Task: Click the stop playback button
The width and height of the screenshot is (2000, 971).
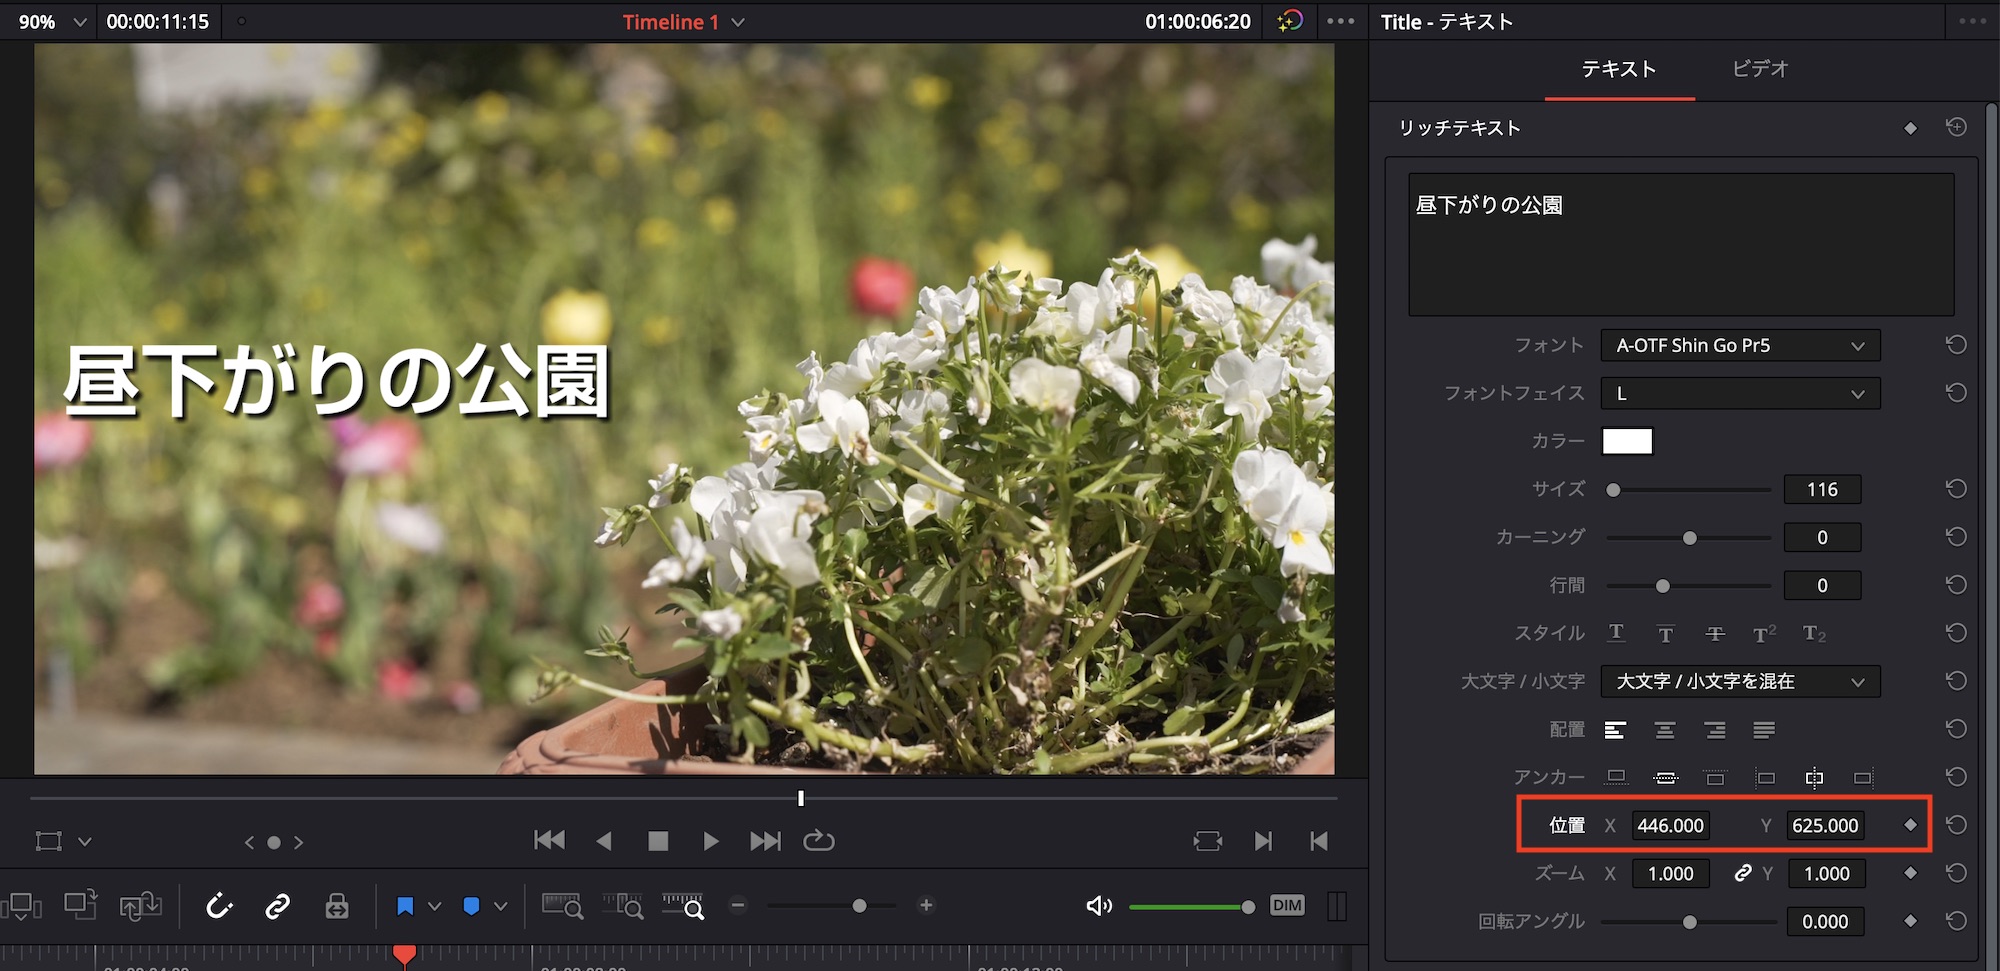Action: (657, 841)
